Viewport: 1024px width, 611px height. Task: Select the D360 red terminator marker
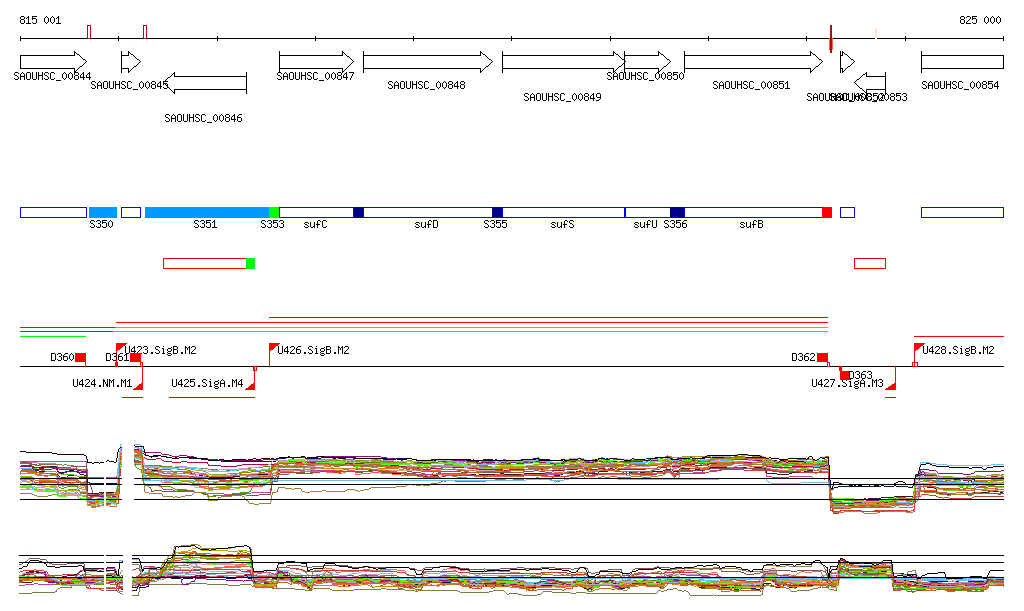tap(80, 358)
